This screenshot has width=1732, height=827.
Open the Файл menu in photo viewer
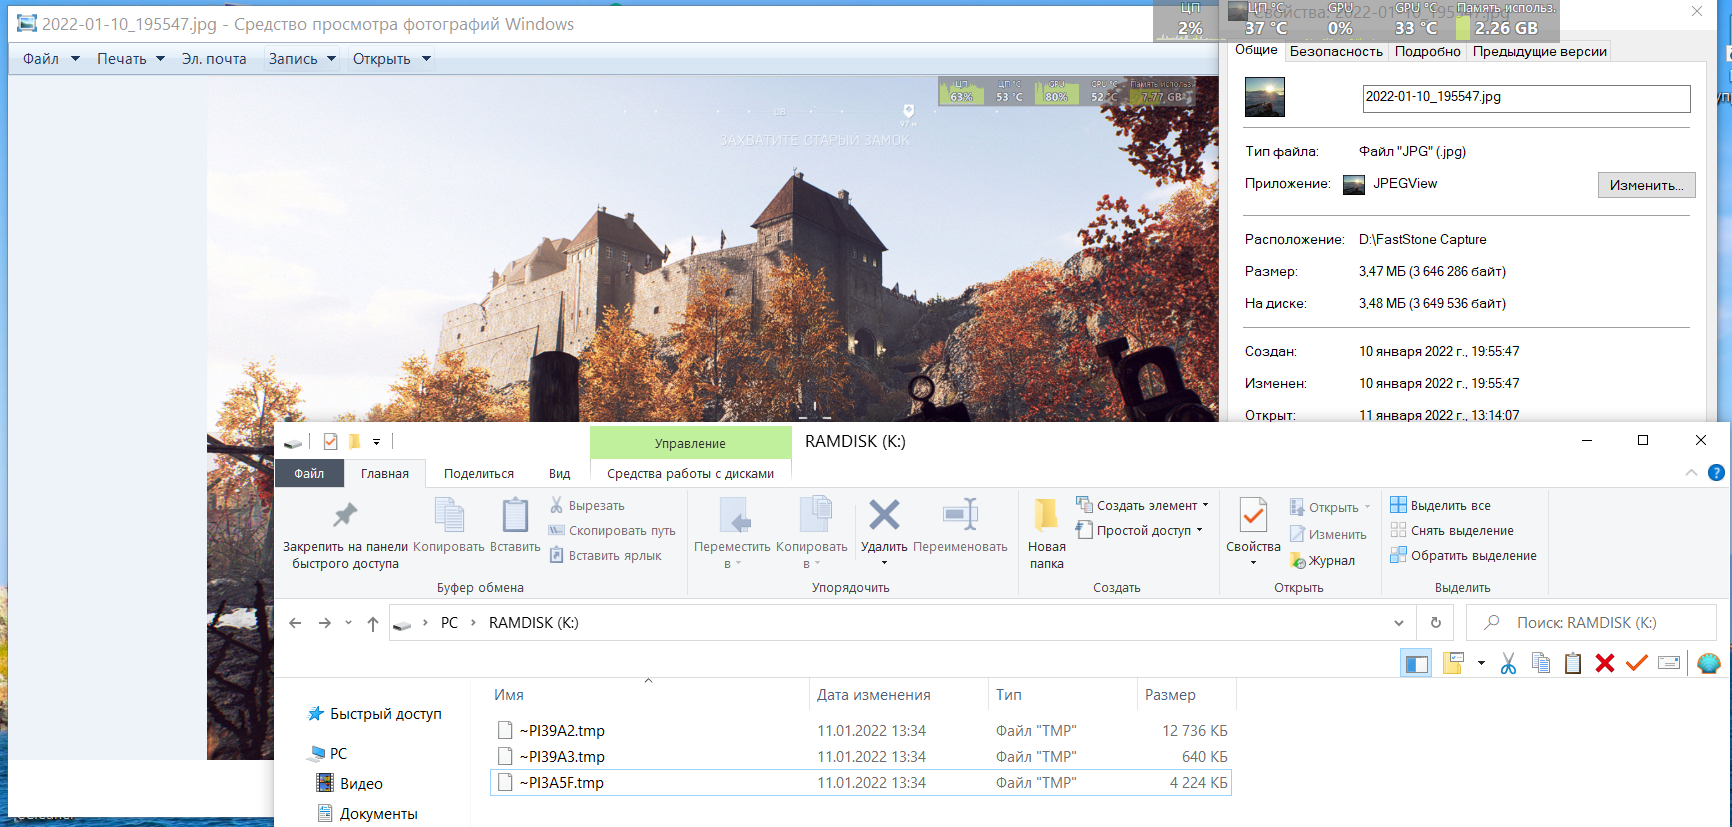pyautogui.click(x=51, y=59)
